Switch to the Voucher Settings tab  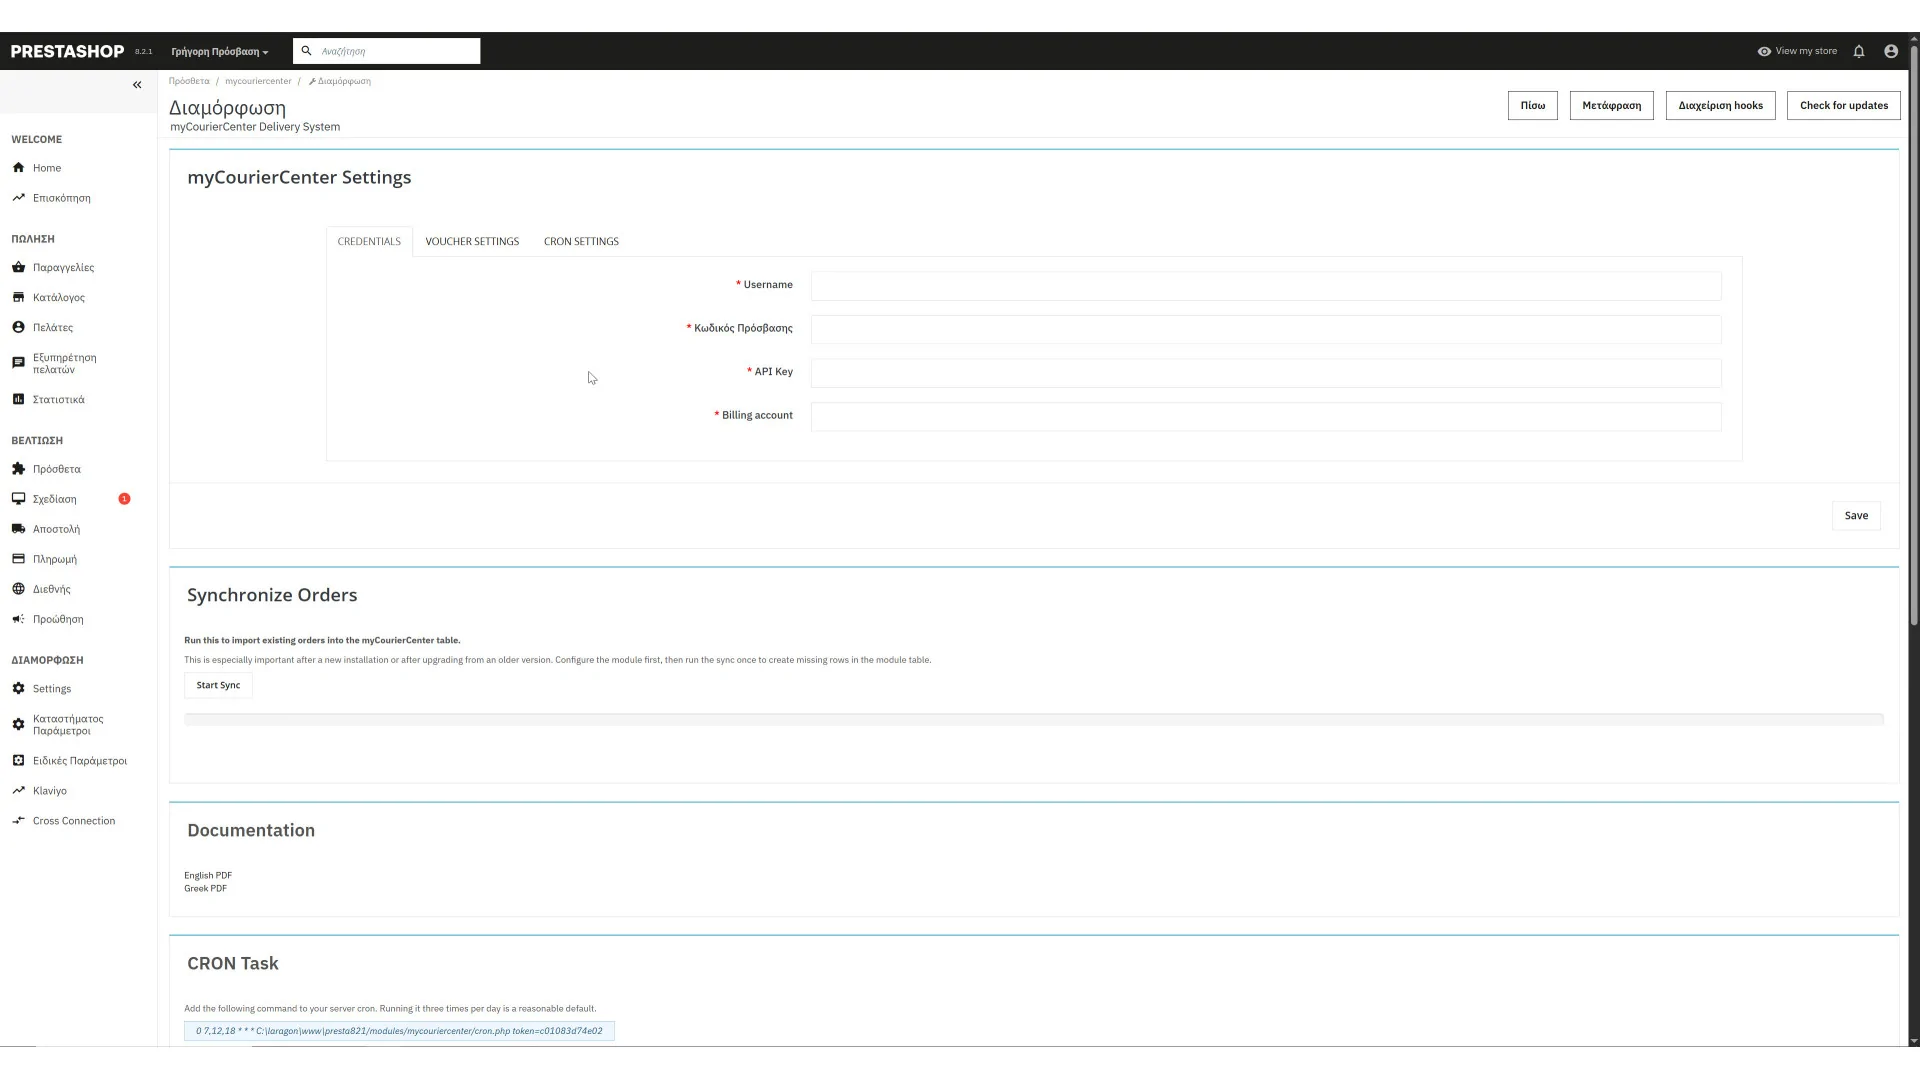pyautogui.click(x=472, y=242)
